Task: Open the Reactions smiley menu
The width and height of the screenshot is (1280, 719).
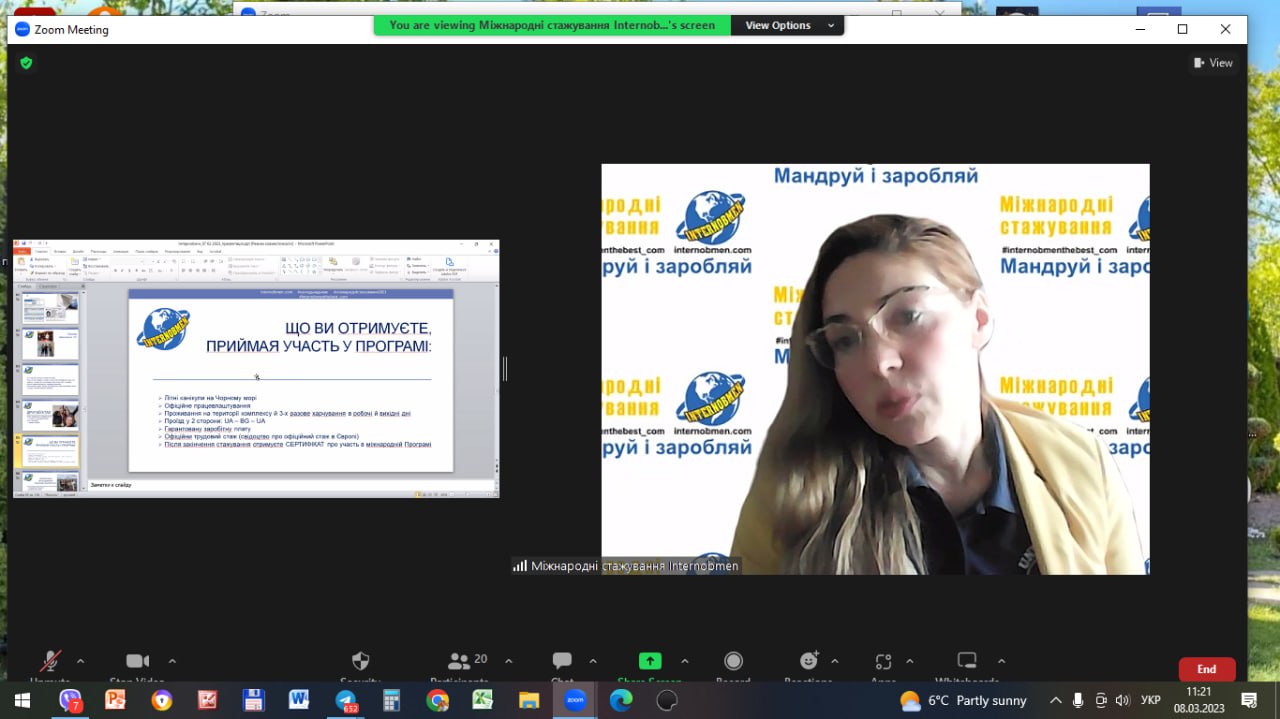Action: click(x=809, y=662)
